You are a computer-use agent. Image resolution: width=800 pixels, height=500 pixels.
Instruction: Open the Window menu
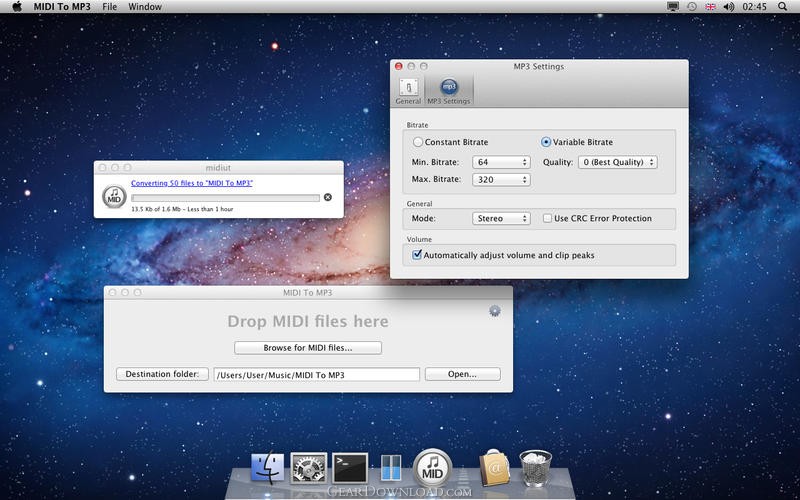click(145, 6)
